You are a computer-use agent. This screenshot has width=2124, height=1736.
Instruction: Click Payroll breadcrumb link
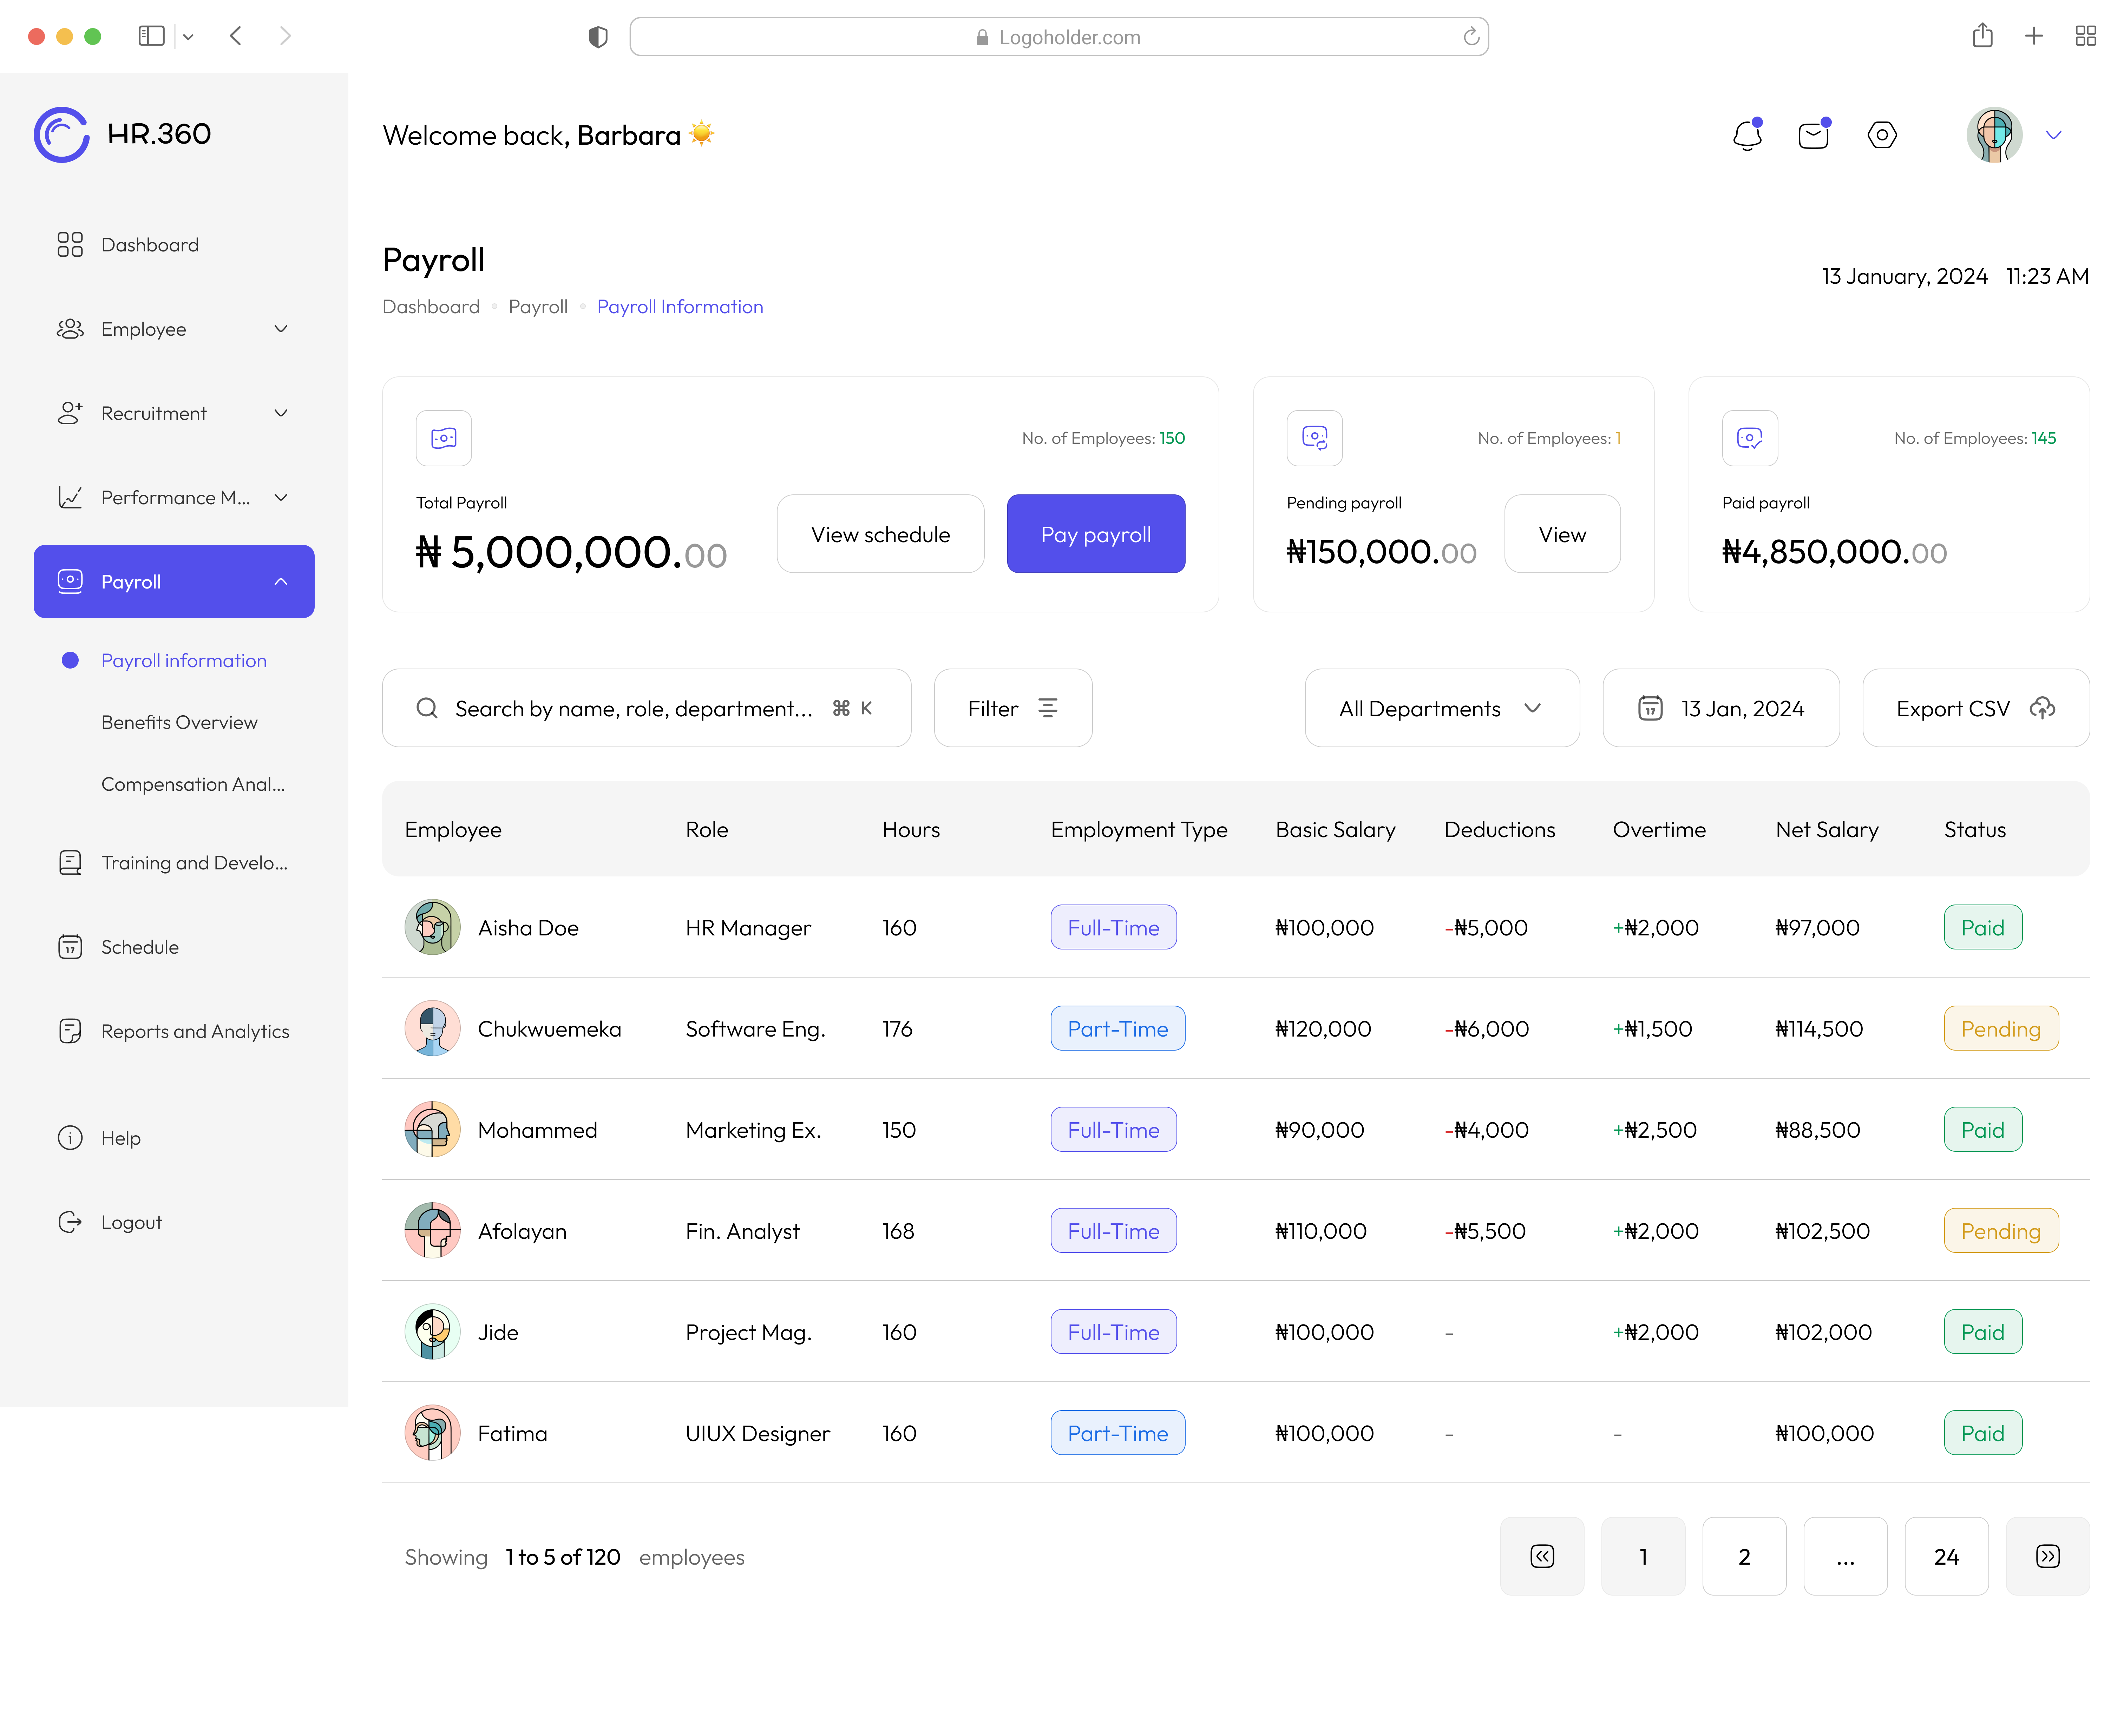[538, 307]
